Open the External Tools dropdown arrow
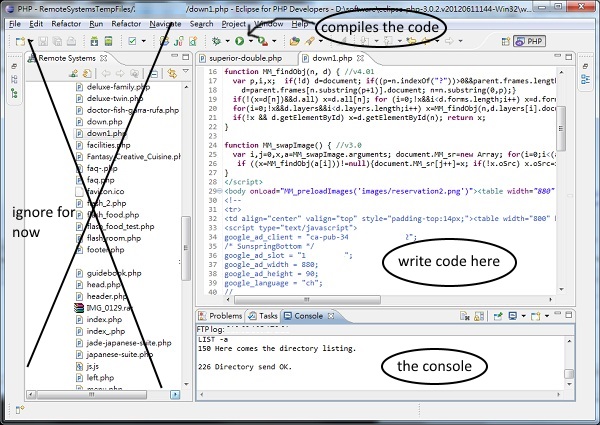Viewport: 600px width, 425px height. tap(274, 41)
